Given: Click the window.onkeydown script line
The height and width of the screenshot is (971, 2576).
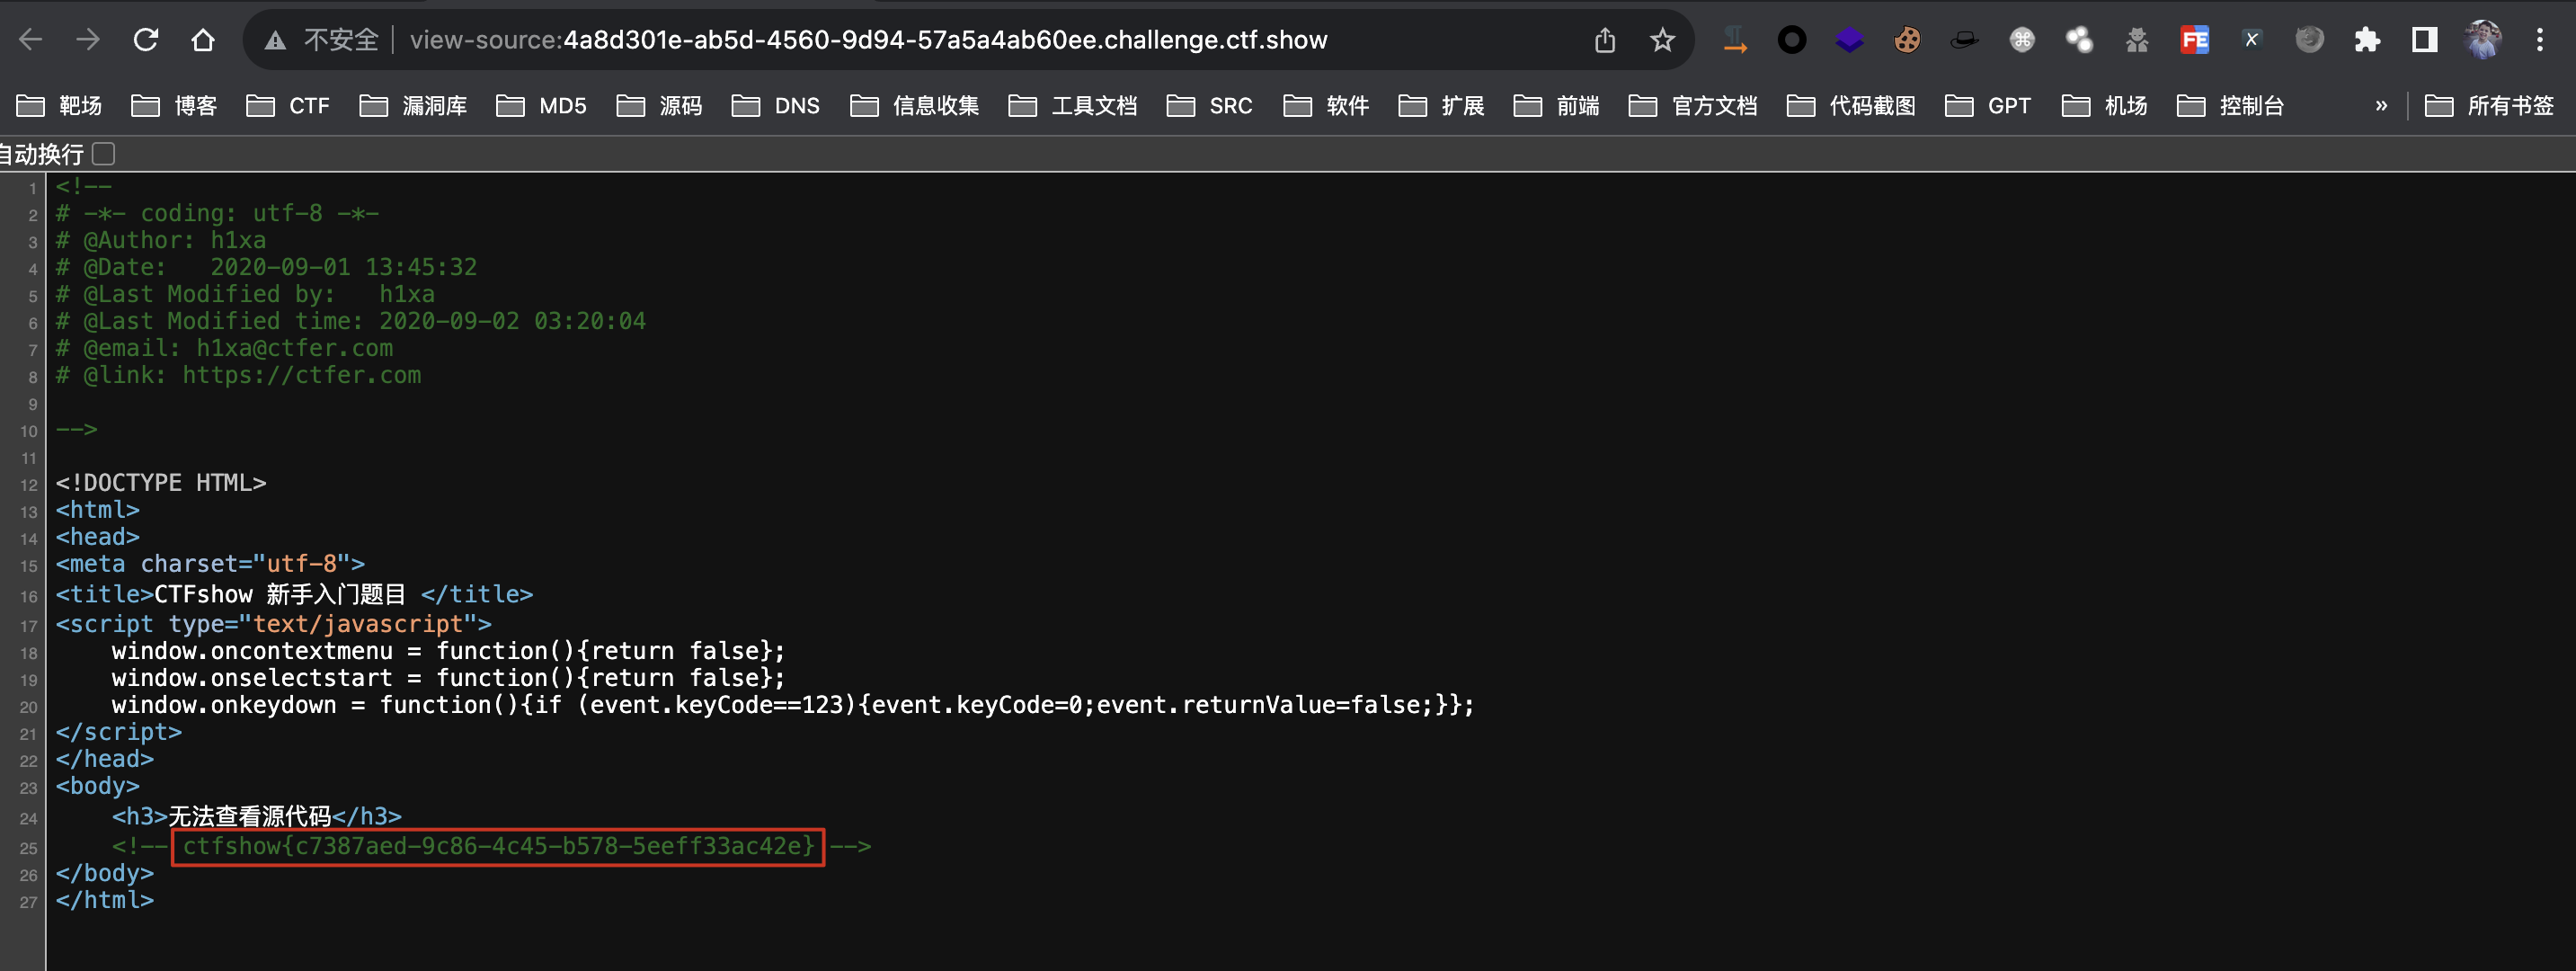Looking at the screenshot, I should (793, 705).
